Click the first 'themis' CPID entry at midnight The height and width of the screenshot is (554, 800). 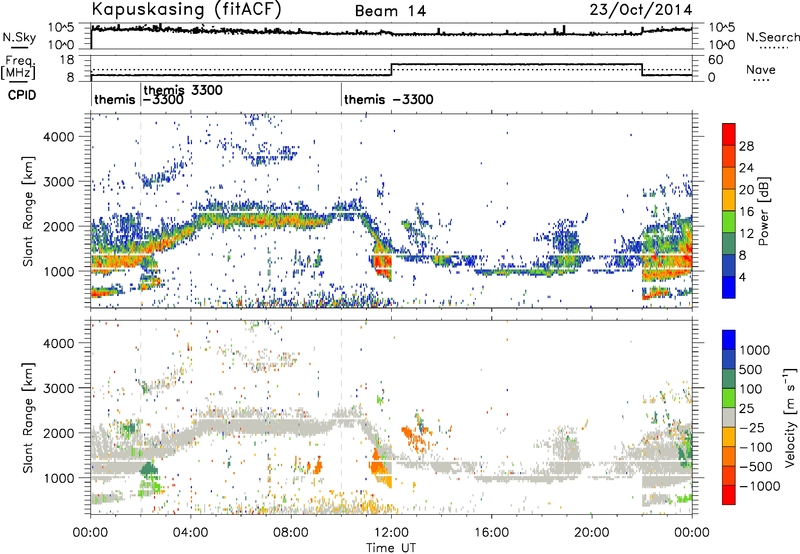115,99
